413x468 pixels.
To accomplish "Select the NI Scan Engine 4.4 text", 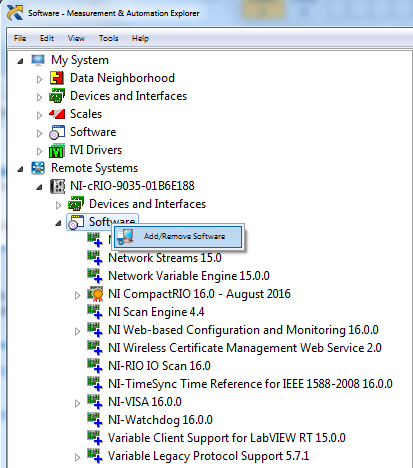I will pos(156,312).
